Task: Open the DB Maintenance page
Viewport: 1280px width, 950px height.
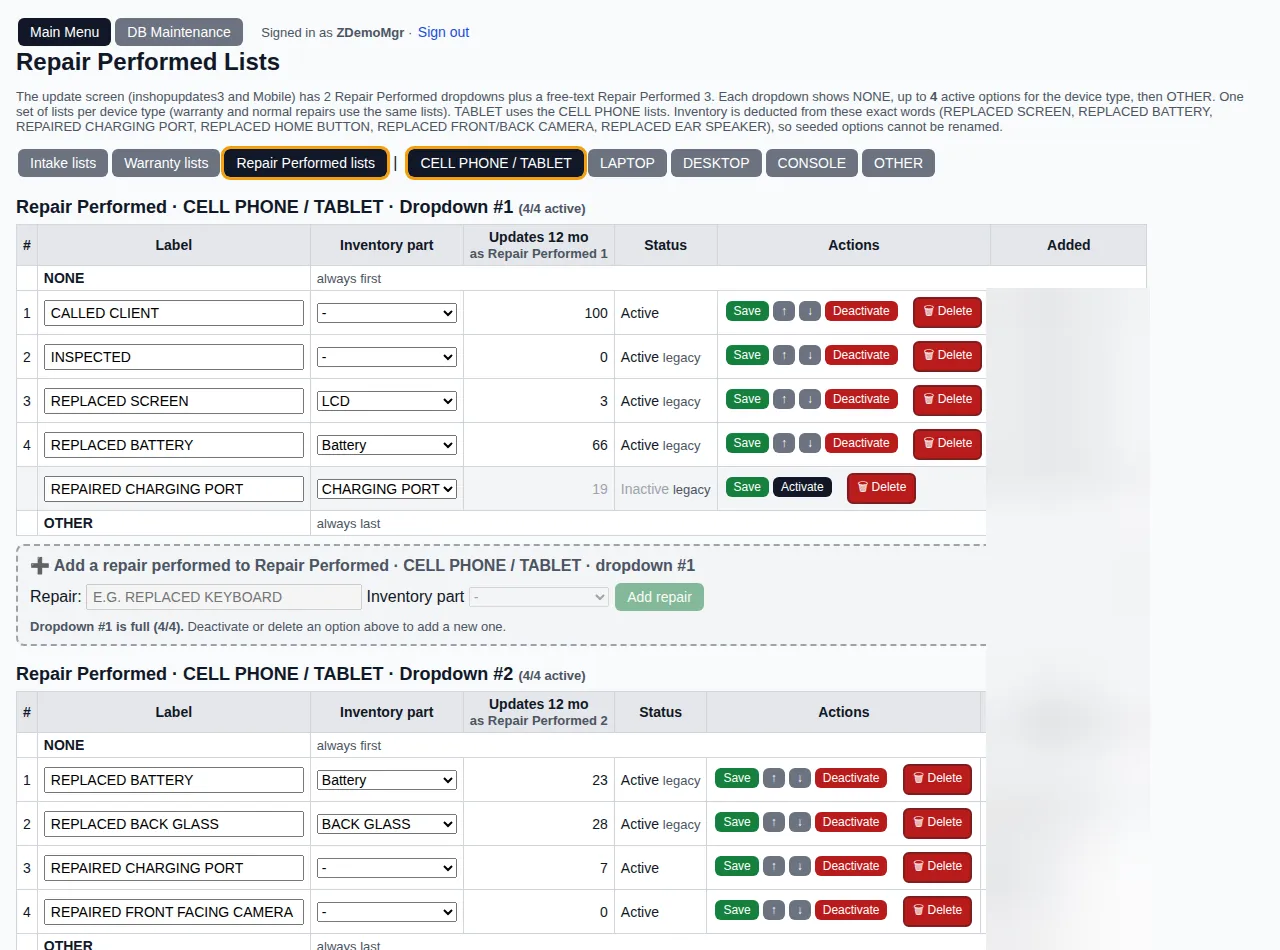Action: tap(179, 32)
